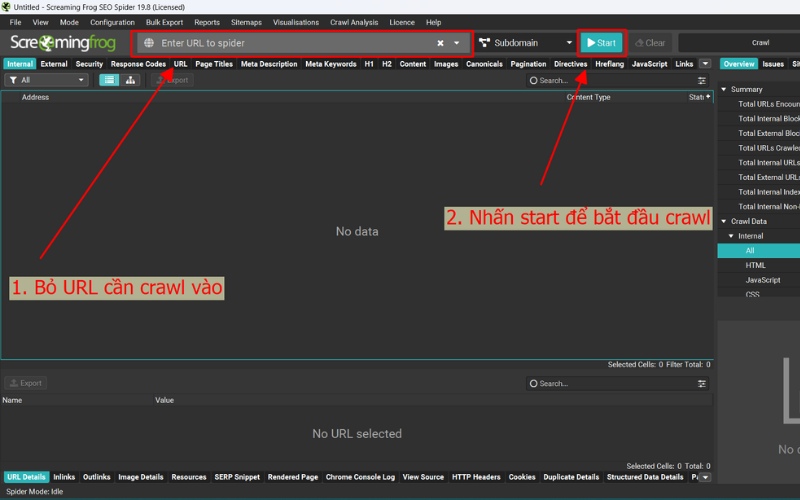Open the URL history dropdown arrow
This screenshot has width=800, height=500.
click(457, 43)
